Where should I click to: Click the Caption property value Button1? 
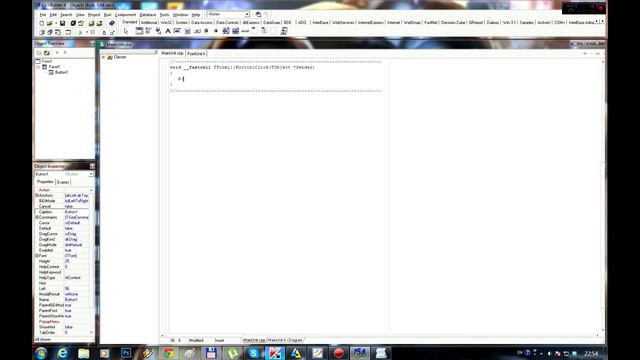[76, 212]
